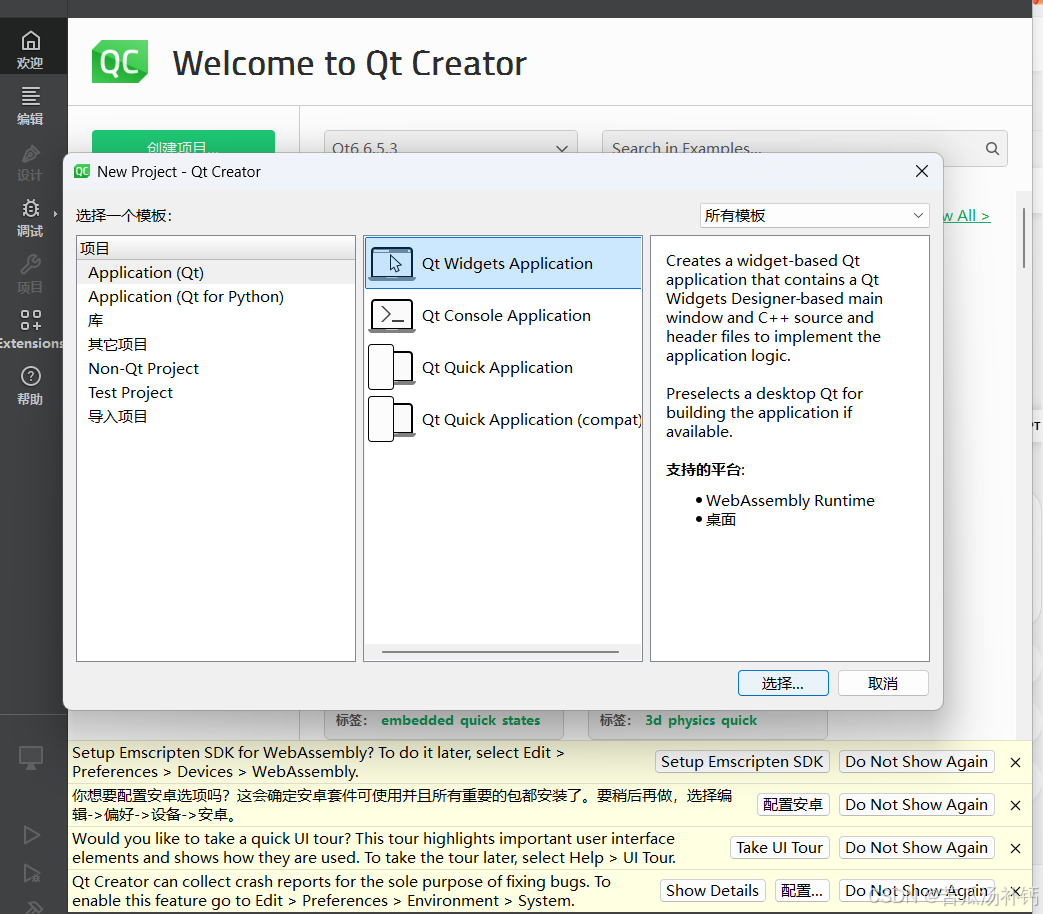1043x914 pixels.
Task: Click the states tag
Action: pyautogui.click(x=521, y=720)
